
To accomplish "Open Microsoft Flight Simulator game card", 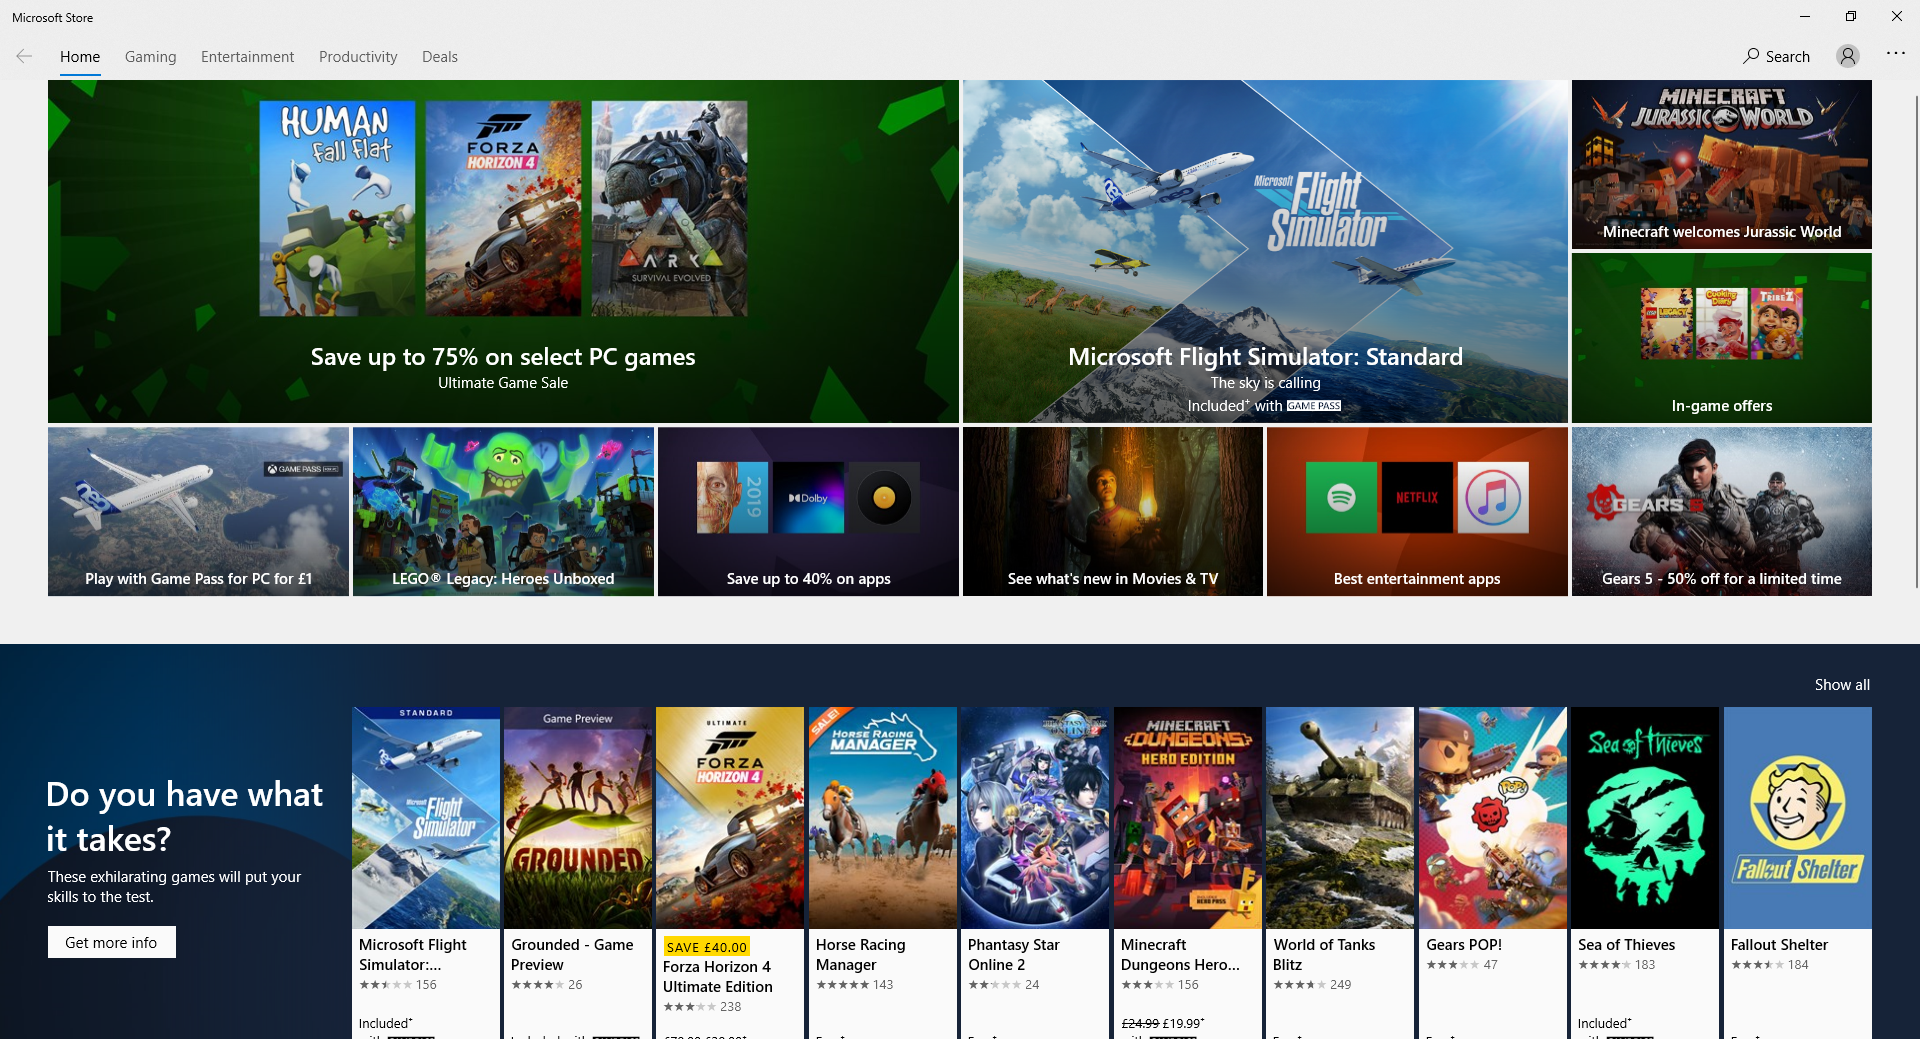I will [x=426, y=872].
